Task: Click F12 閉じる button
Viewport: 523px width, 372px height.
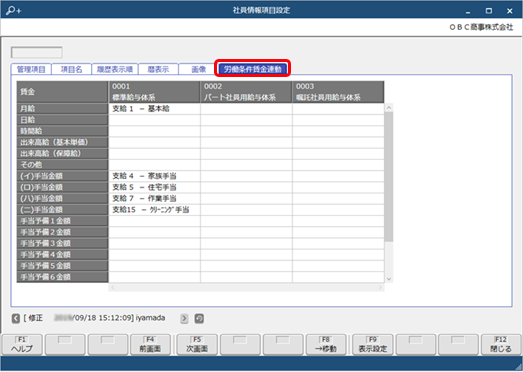Action: pos(501,344)
